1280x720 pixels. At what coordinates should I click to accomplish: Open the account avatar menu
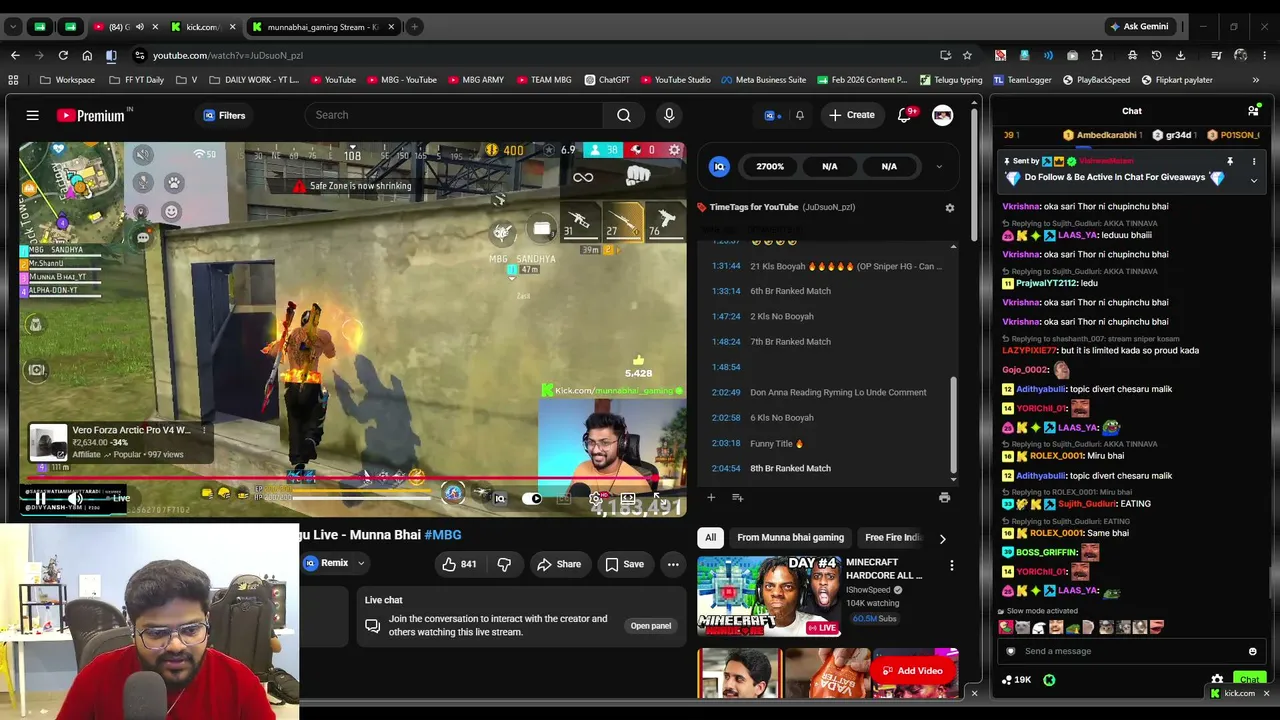(x=942, y=115)
